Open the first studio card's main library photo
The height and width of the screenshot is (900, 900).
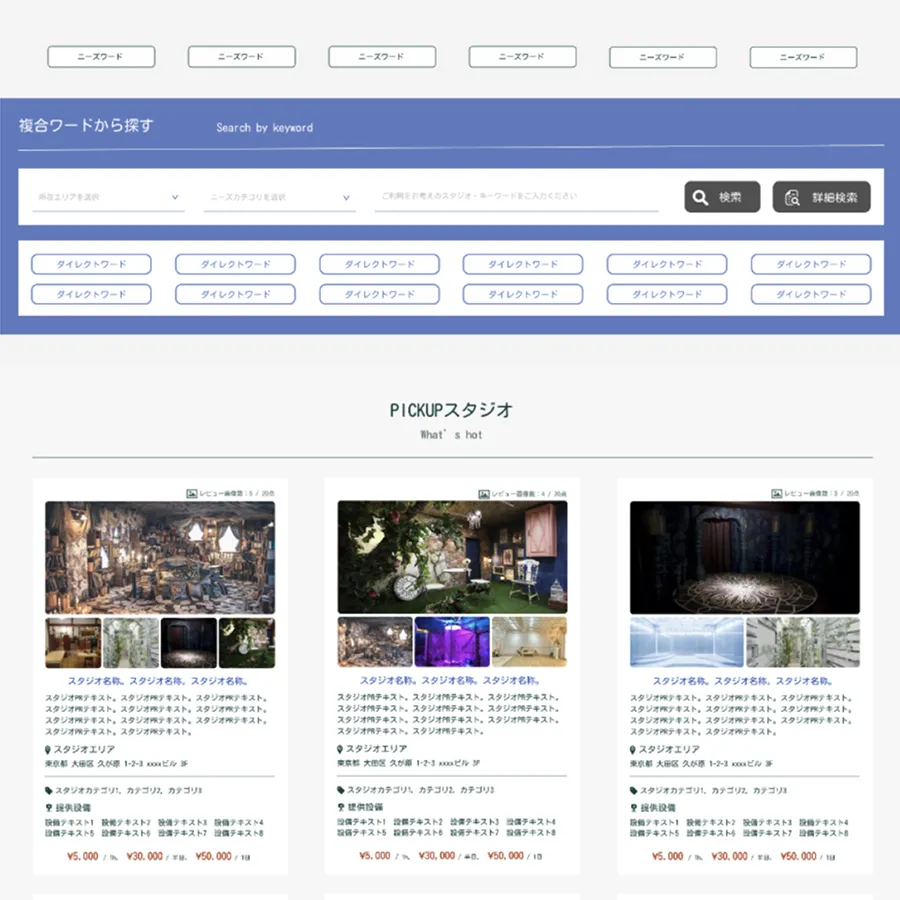click(x=160, y=557)
